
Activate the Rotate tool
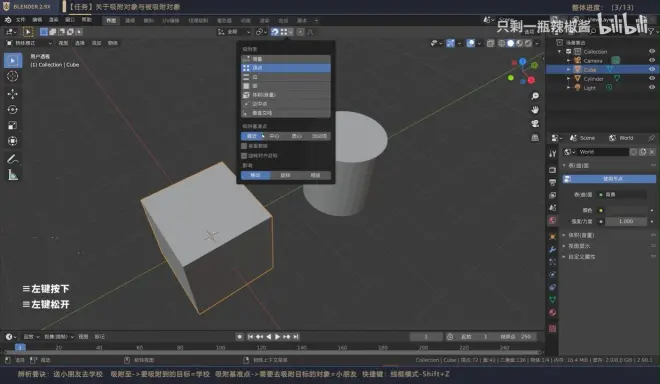pyautogui.click(x=13, y=109)
